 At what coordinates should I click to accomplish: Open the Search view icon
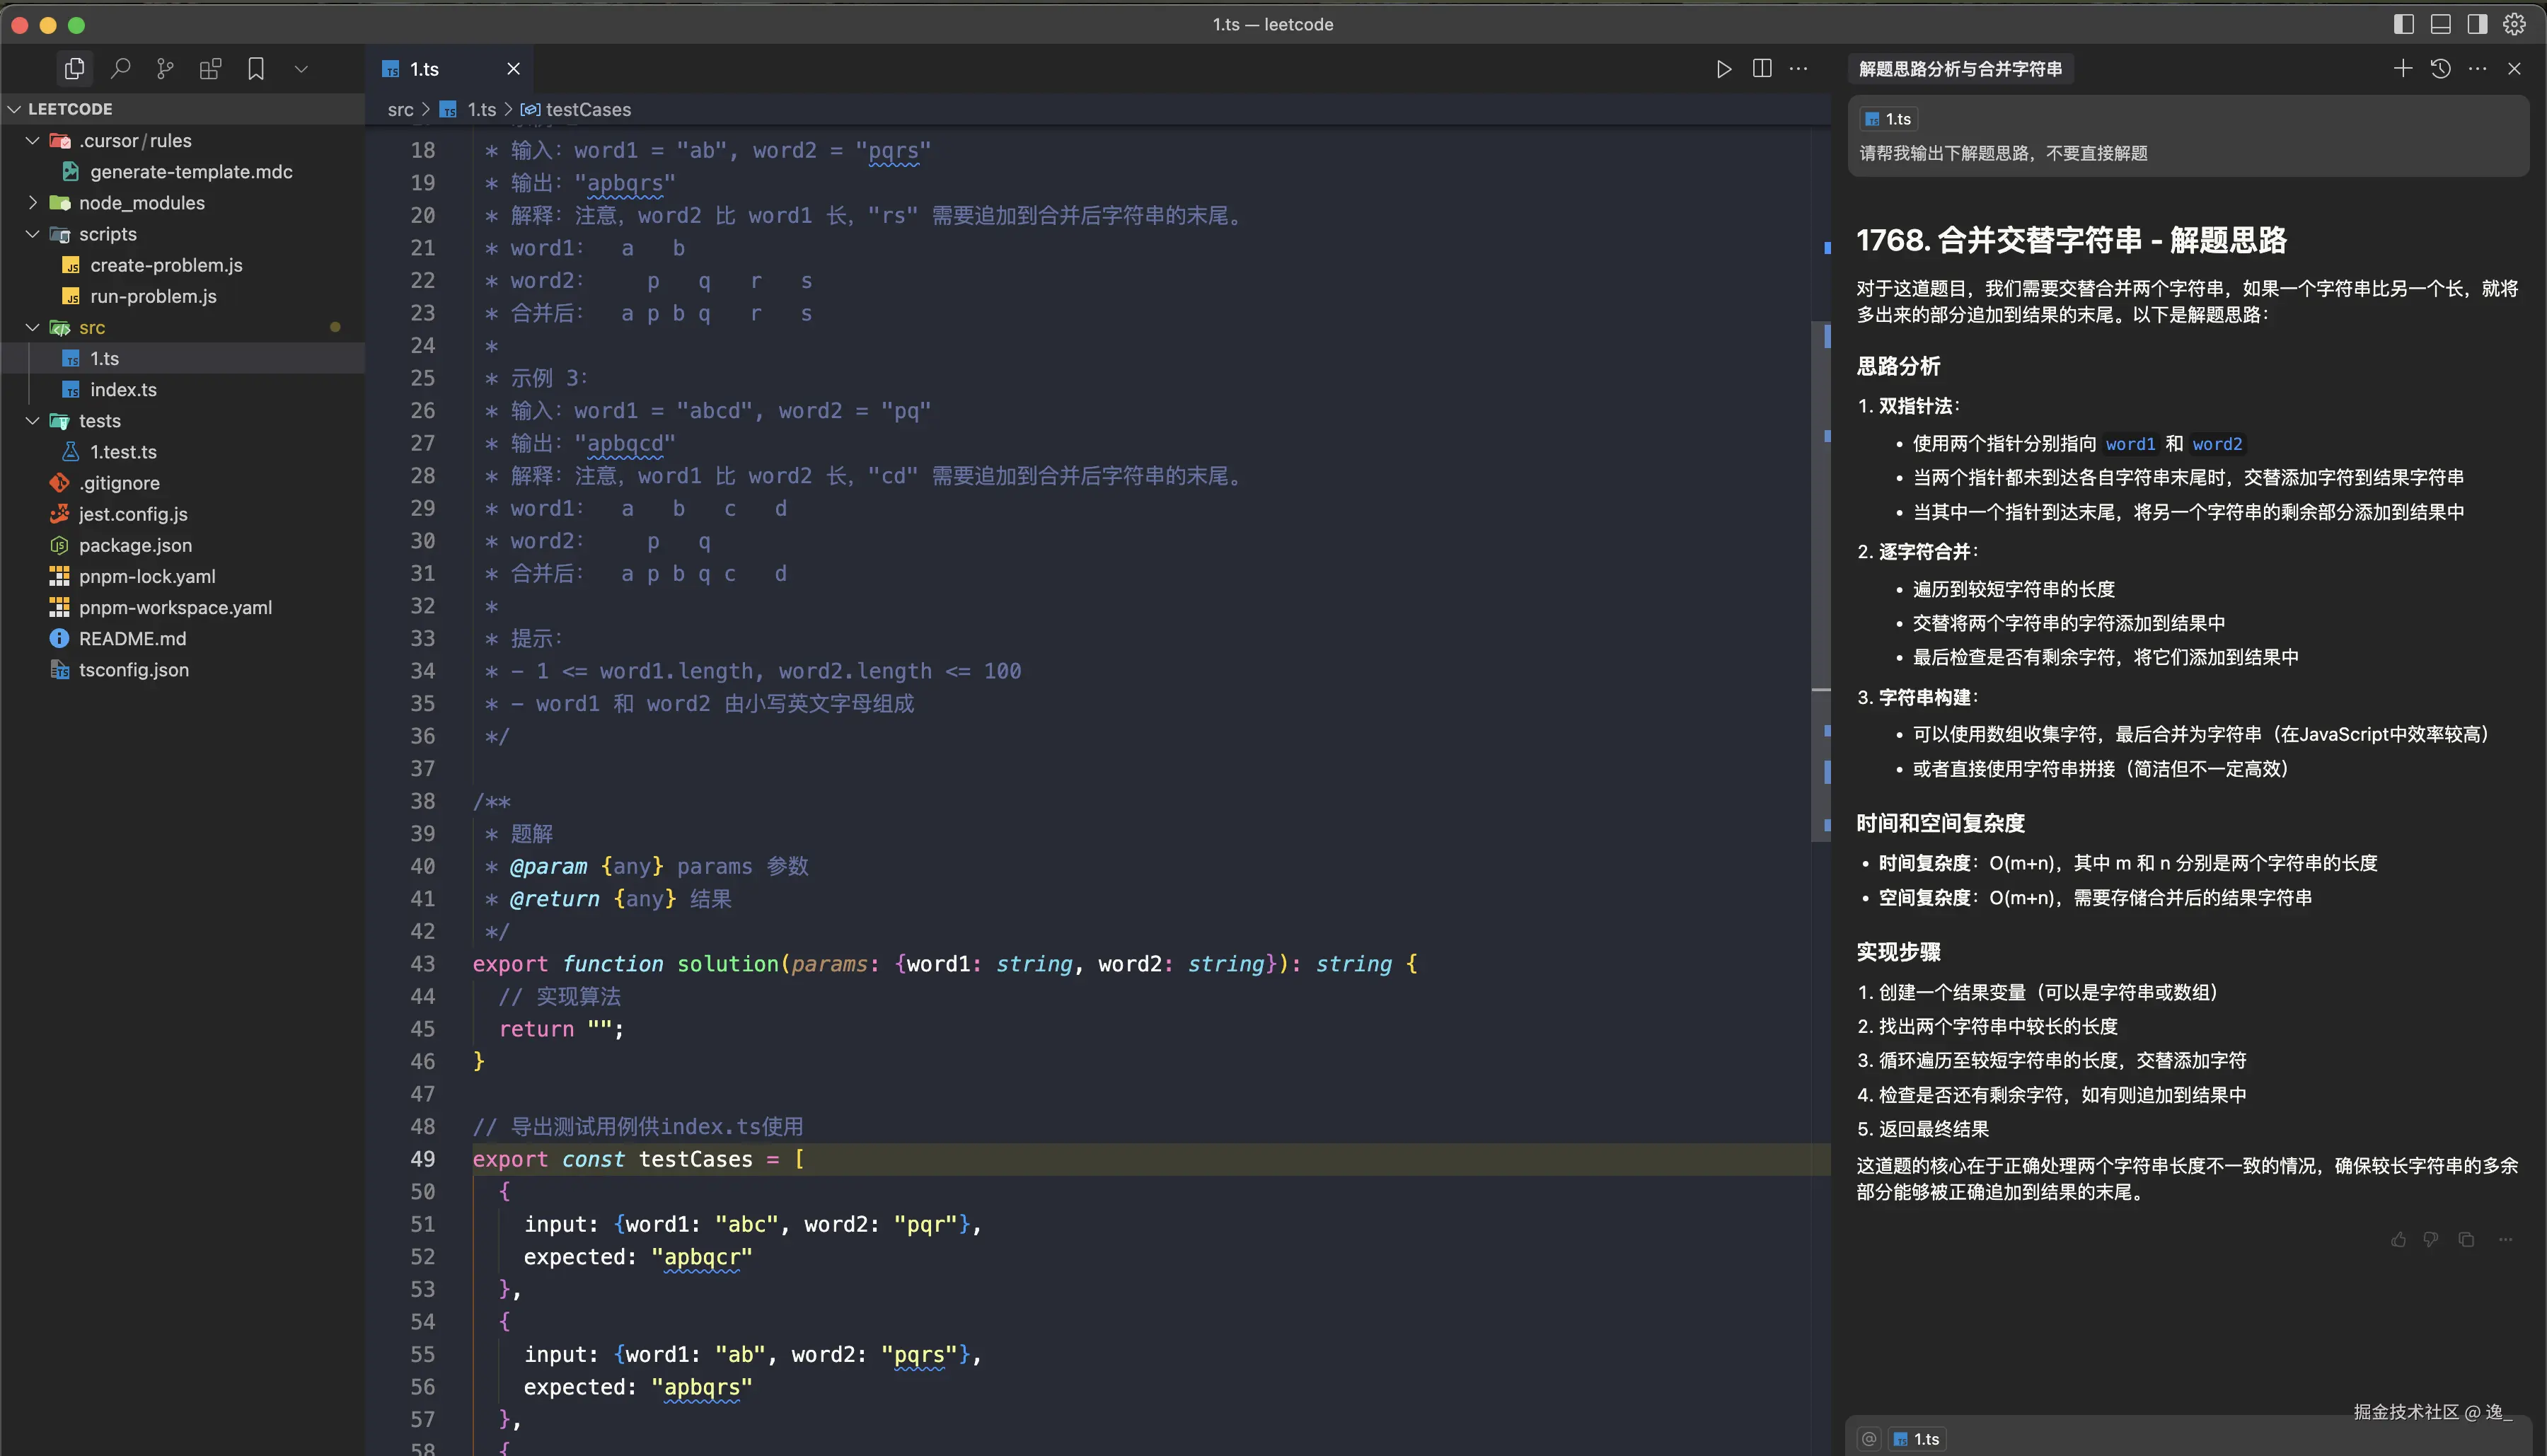click(x=120, y=69)
